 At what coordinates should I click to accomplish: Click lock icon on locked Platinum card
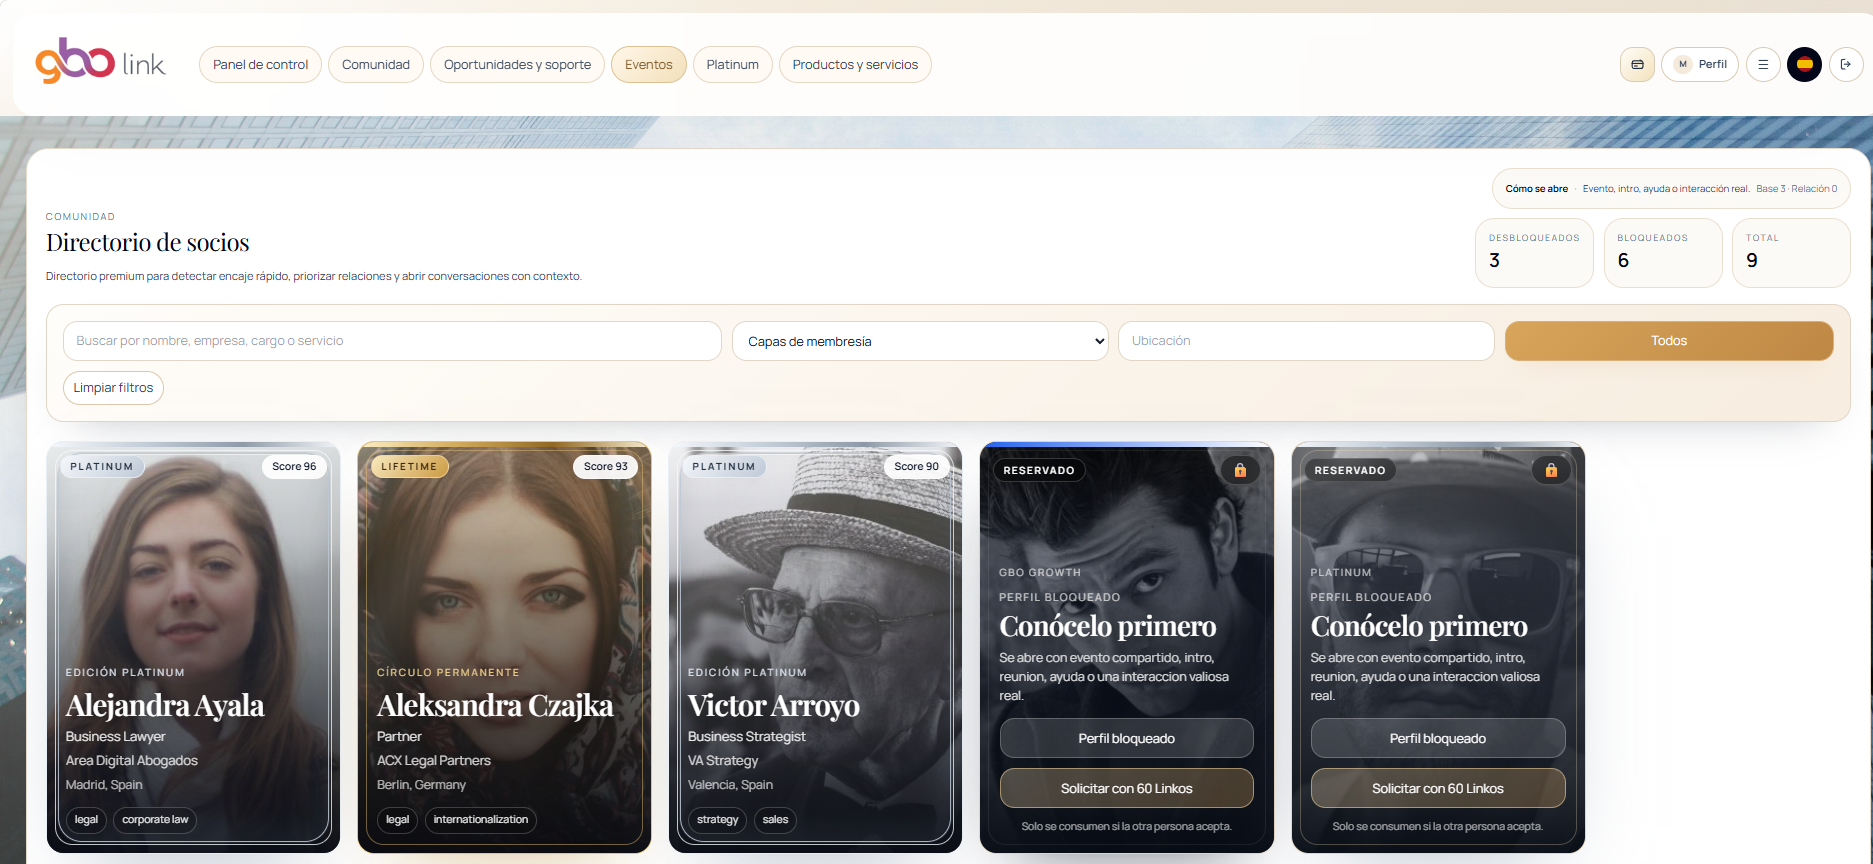tap(1551, 470)
